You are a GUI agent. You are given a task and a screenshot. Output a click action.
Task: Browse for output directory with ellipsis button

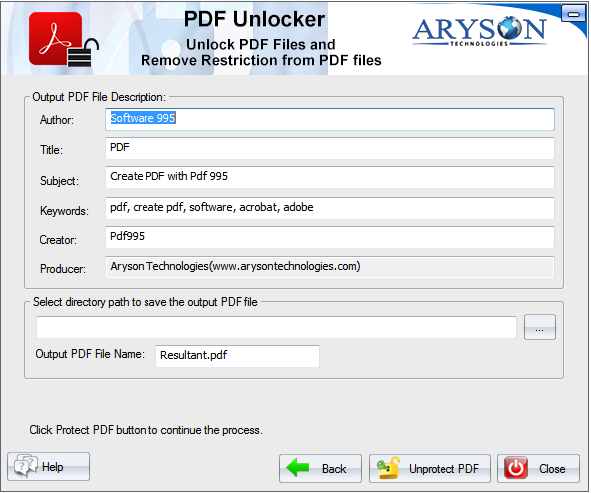click(x=539, y=327)
